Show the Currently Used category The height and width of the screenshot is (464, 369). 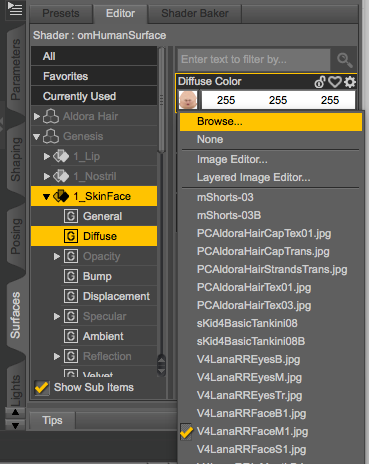coord(94,96)
